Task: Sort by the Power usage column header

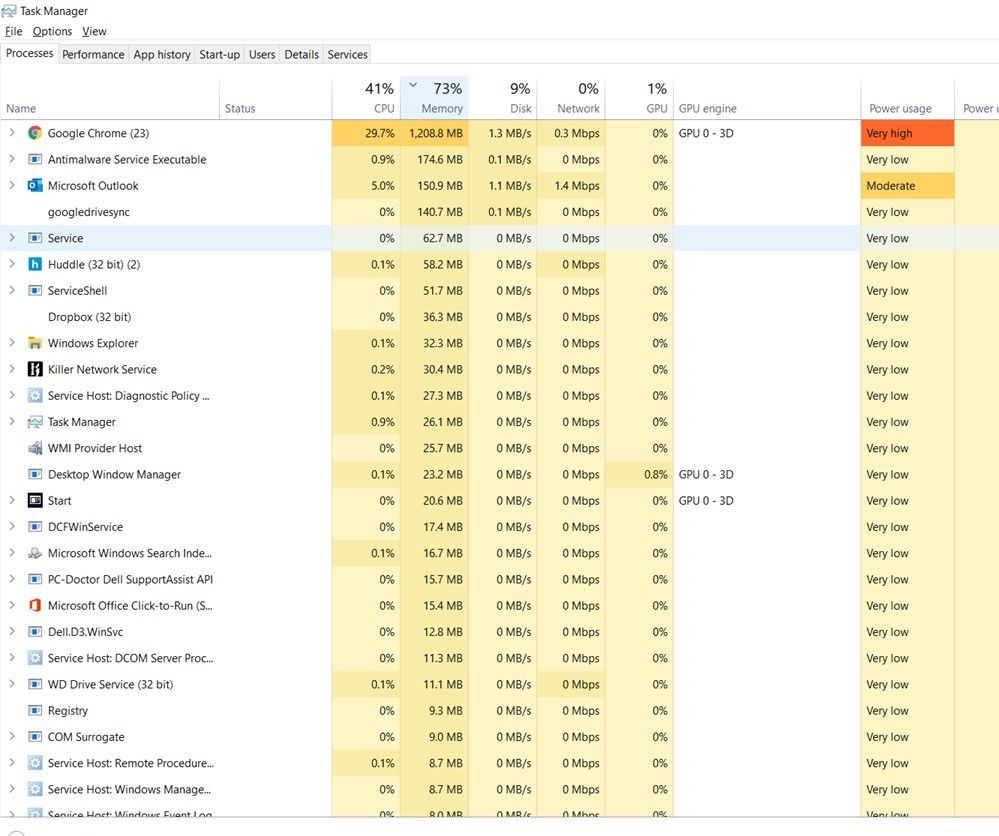Action: point(907,99)
